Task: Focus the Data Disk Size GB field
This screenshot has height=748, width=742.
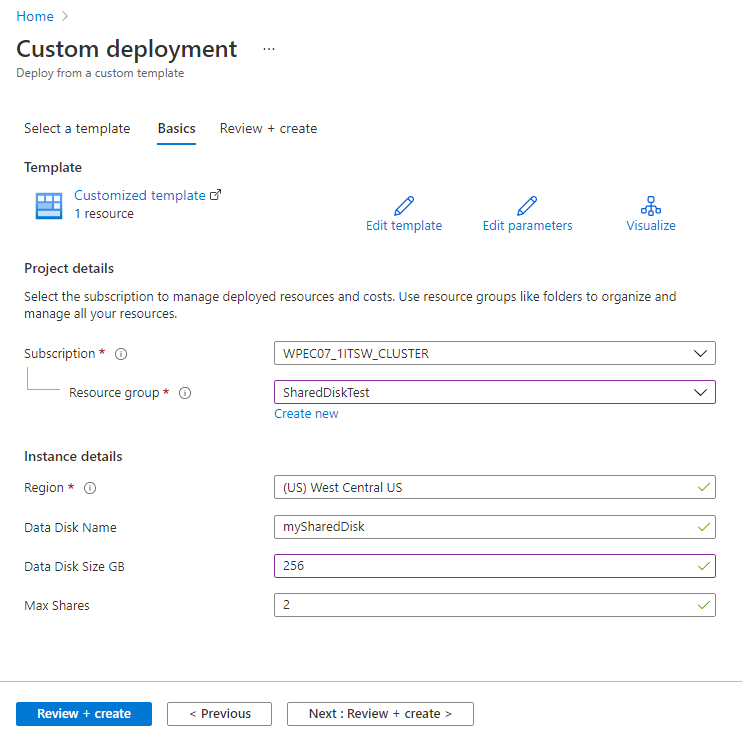Action: click(x=495, y=566)
